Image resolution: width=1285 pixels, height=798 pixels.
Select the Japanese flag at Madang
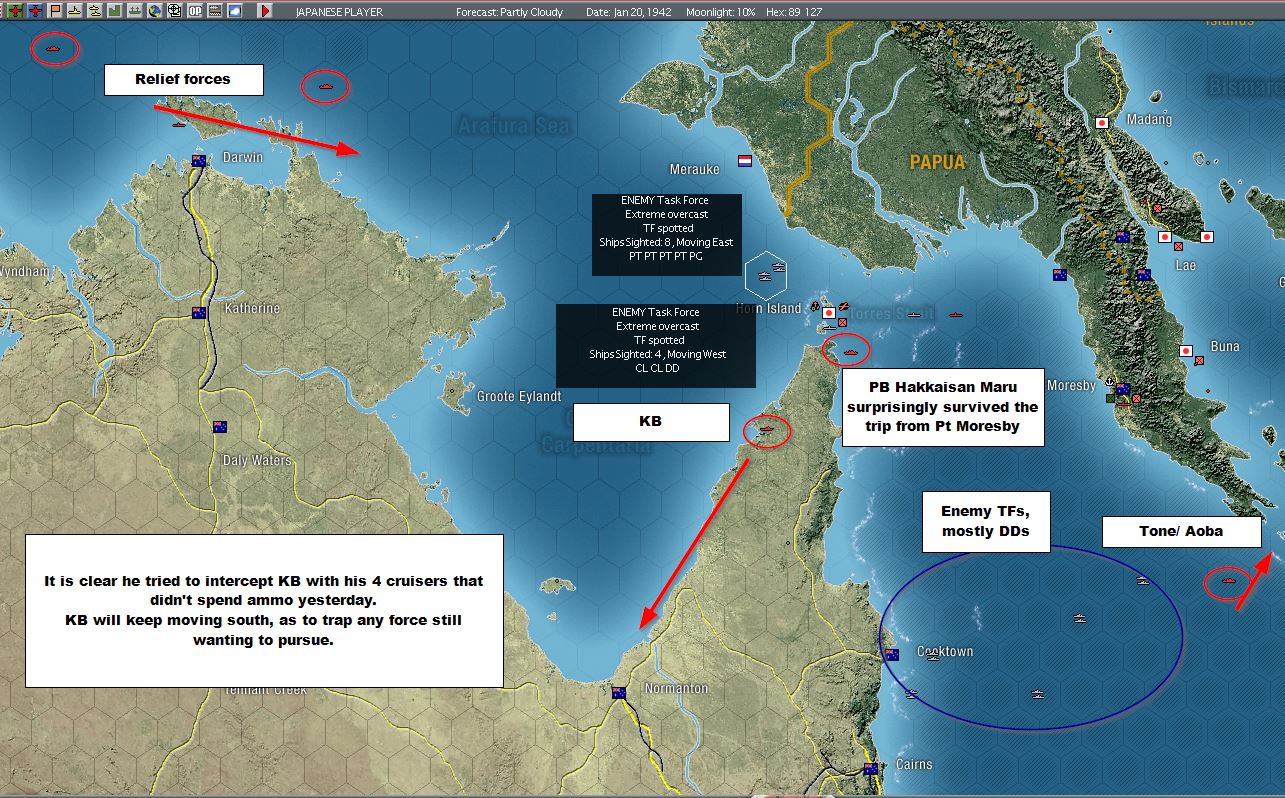(1102, 123)
